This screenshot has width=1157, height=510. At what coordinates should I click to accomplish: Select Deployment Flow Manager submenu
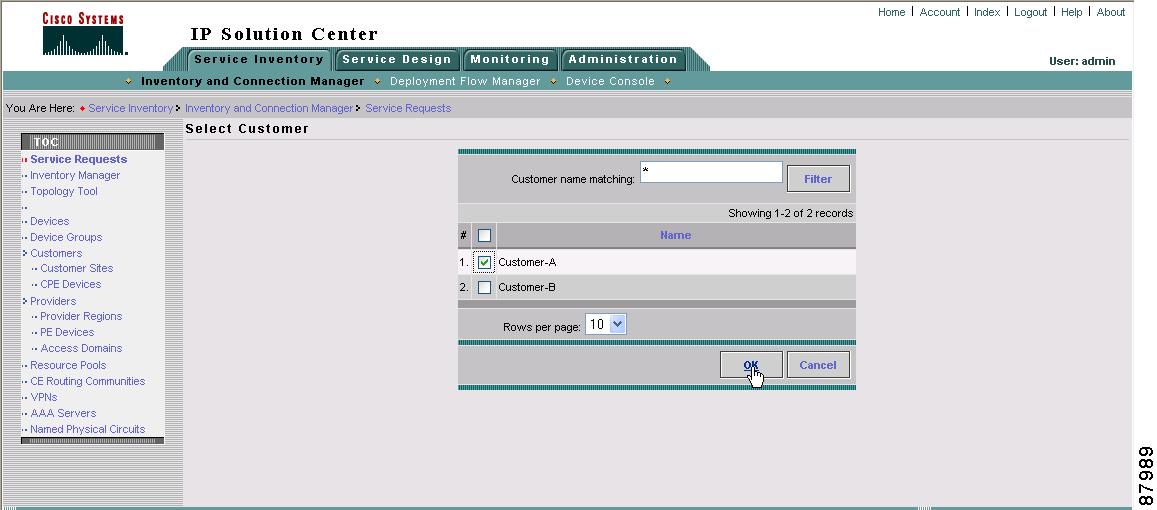[465, 81]
